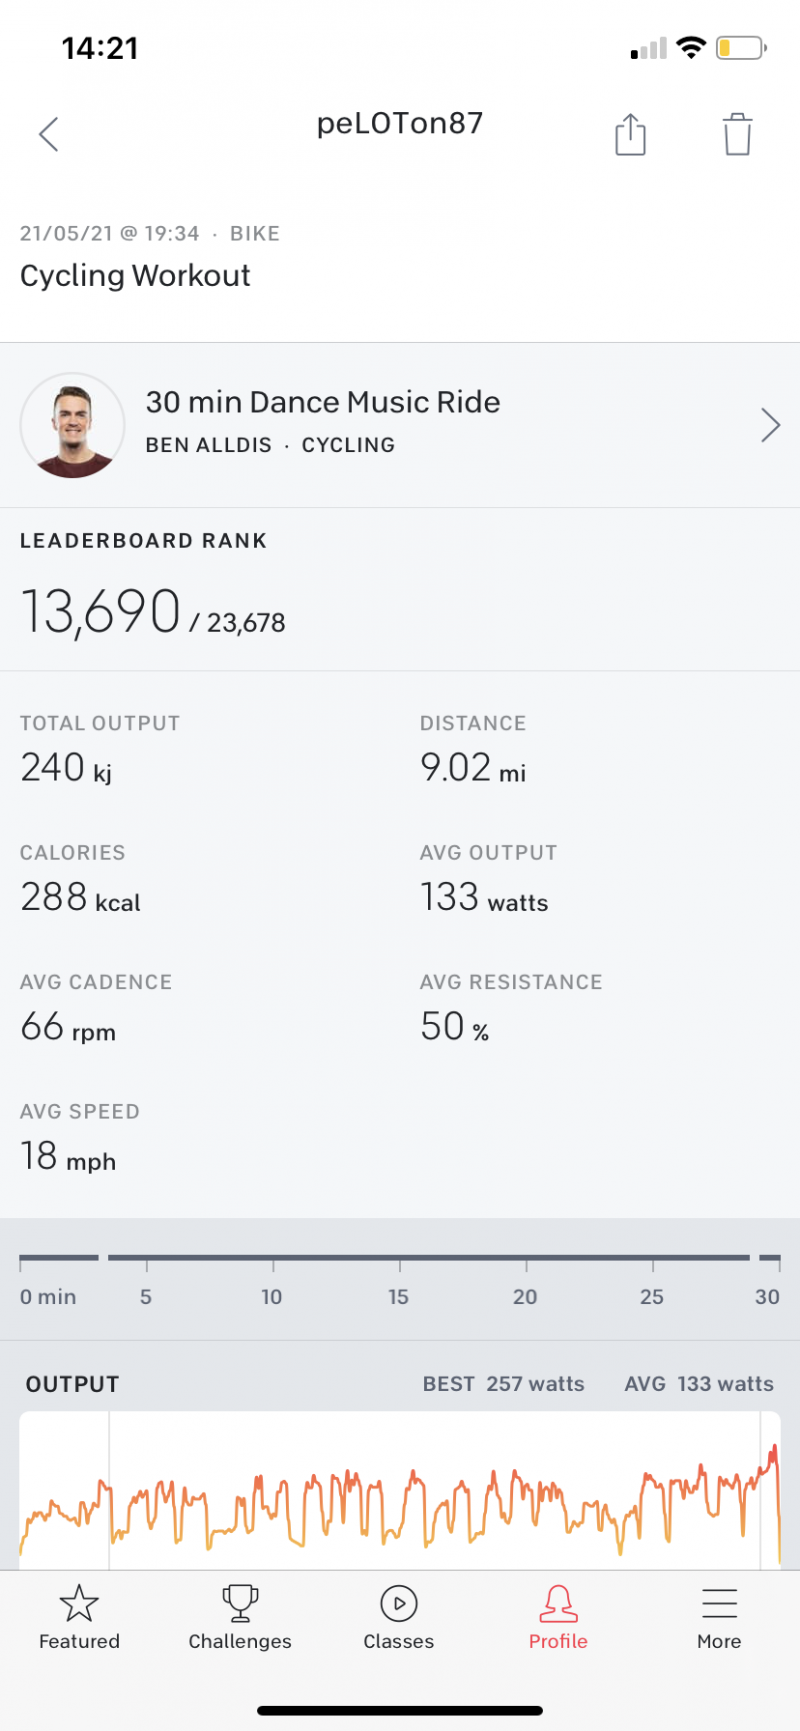Open the Classes play icon
The width and height of the screenshot is (800, 1731).
click(399, 1603)
